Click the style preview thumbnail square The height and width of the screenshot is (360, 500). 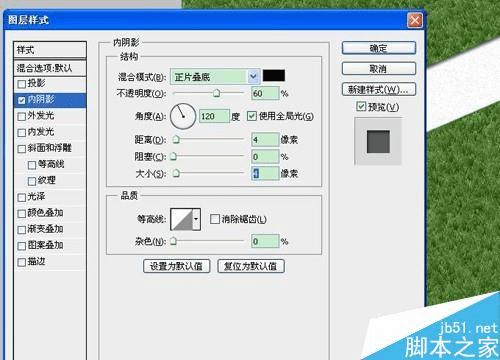[x=378, y=141]
